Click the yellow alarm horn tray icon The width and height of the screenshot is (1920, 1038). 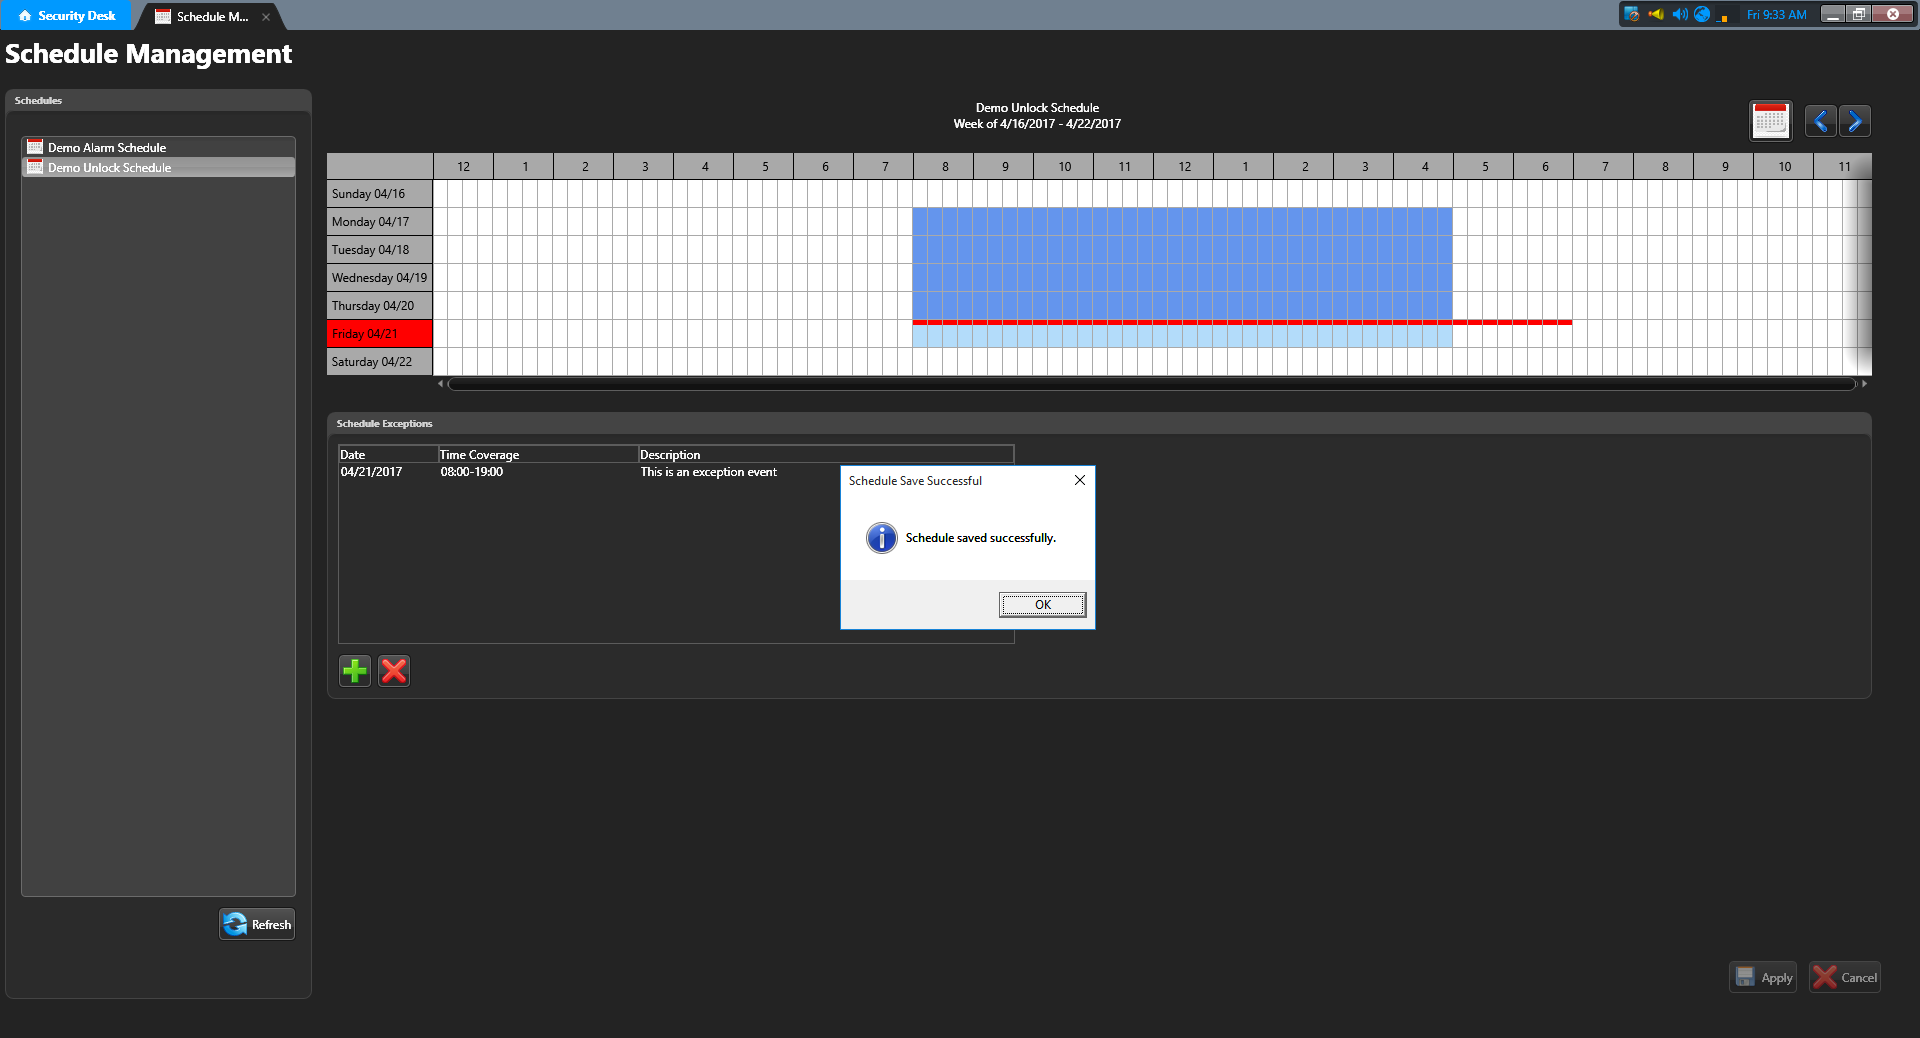(x=1656, y=14)
